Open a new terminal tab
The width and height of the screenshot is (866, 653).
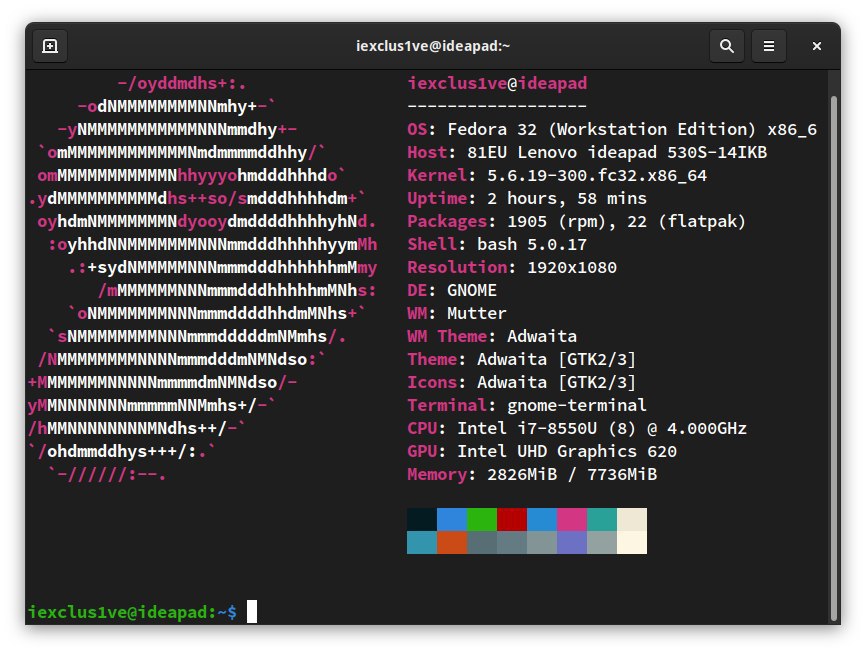tap(50, 46)
